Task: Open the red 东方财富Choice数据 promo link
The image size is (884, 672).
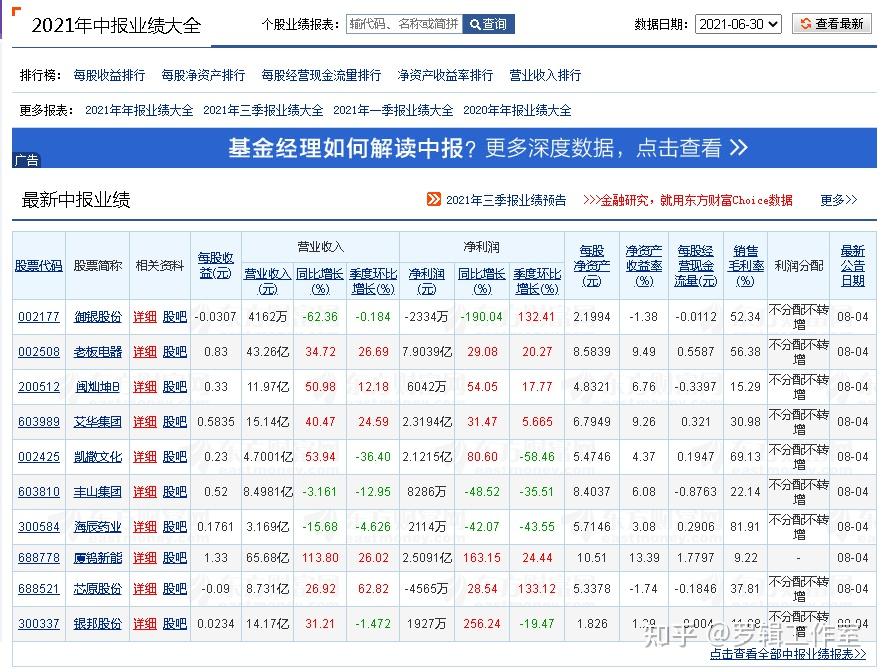Action: [688, 200]
